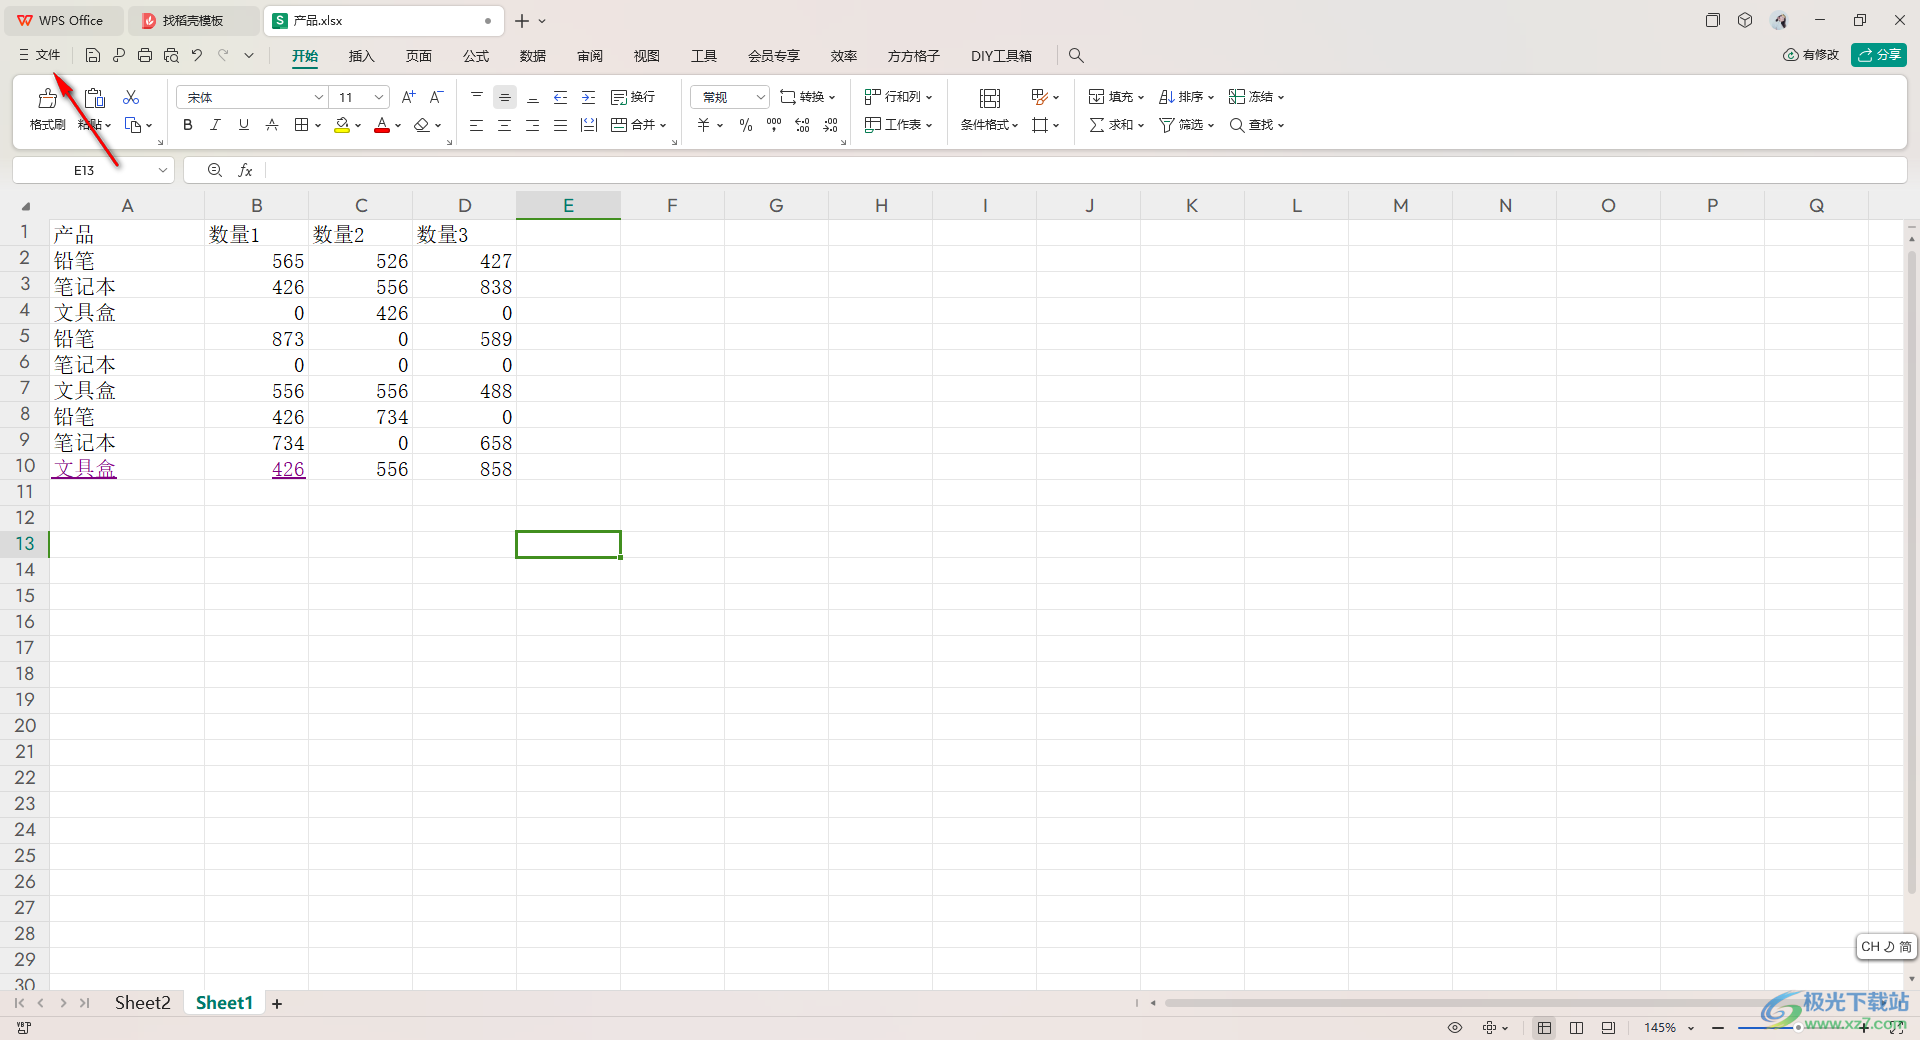Click the decrease indent icon

(561, 97)
